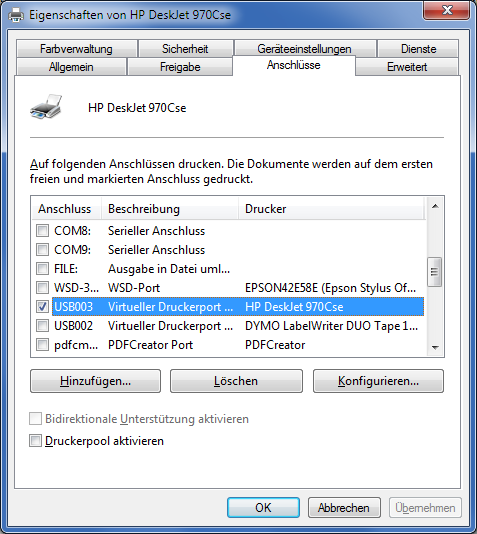Open the Sicherheit tab

coord(186,49)
